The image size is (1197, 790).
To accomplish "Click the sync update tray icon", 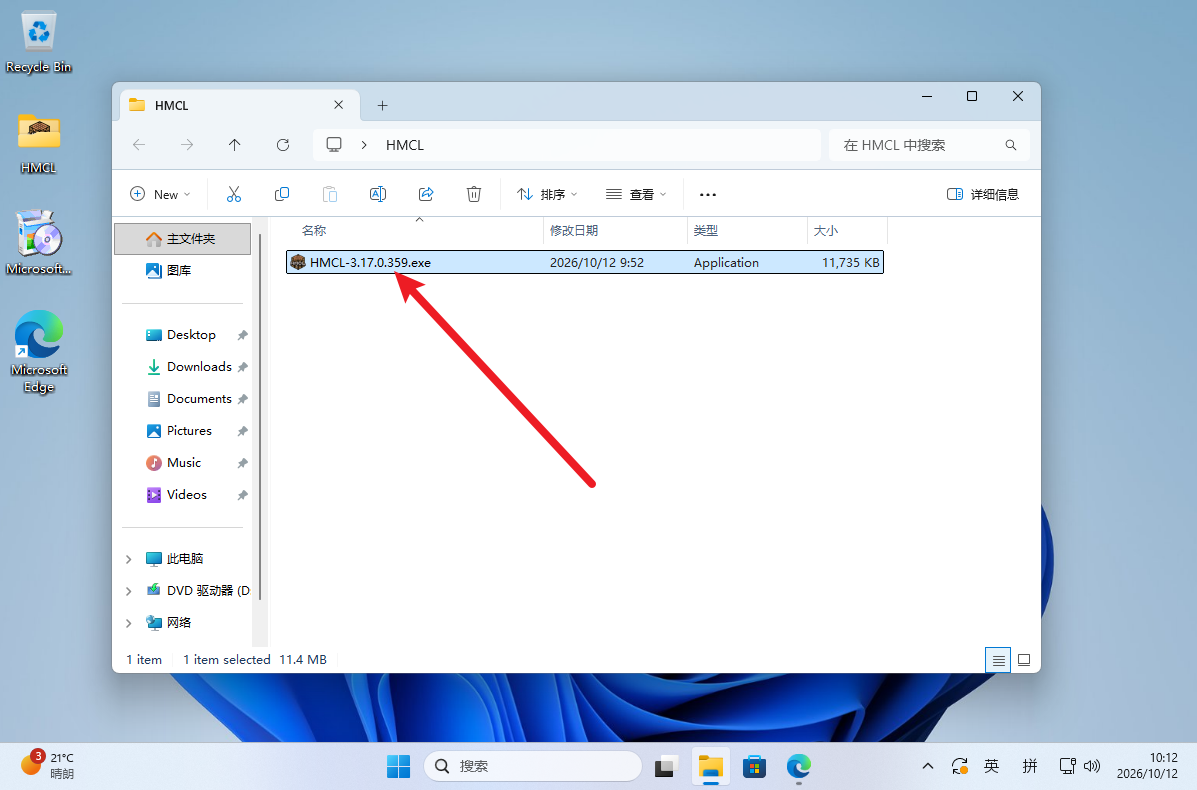I will (x=960, y=766).
